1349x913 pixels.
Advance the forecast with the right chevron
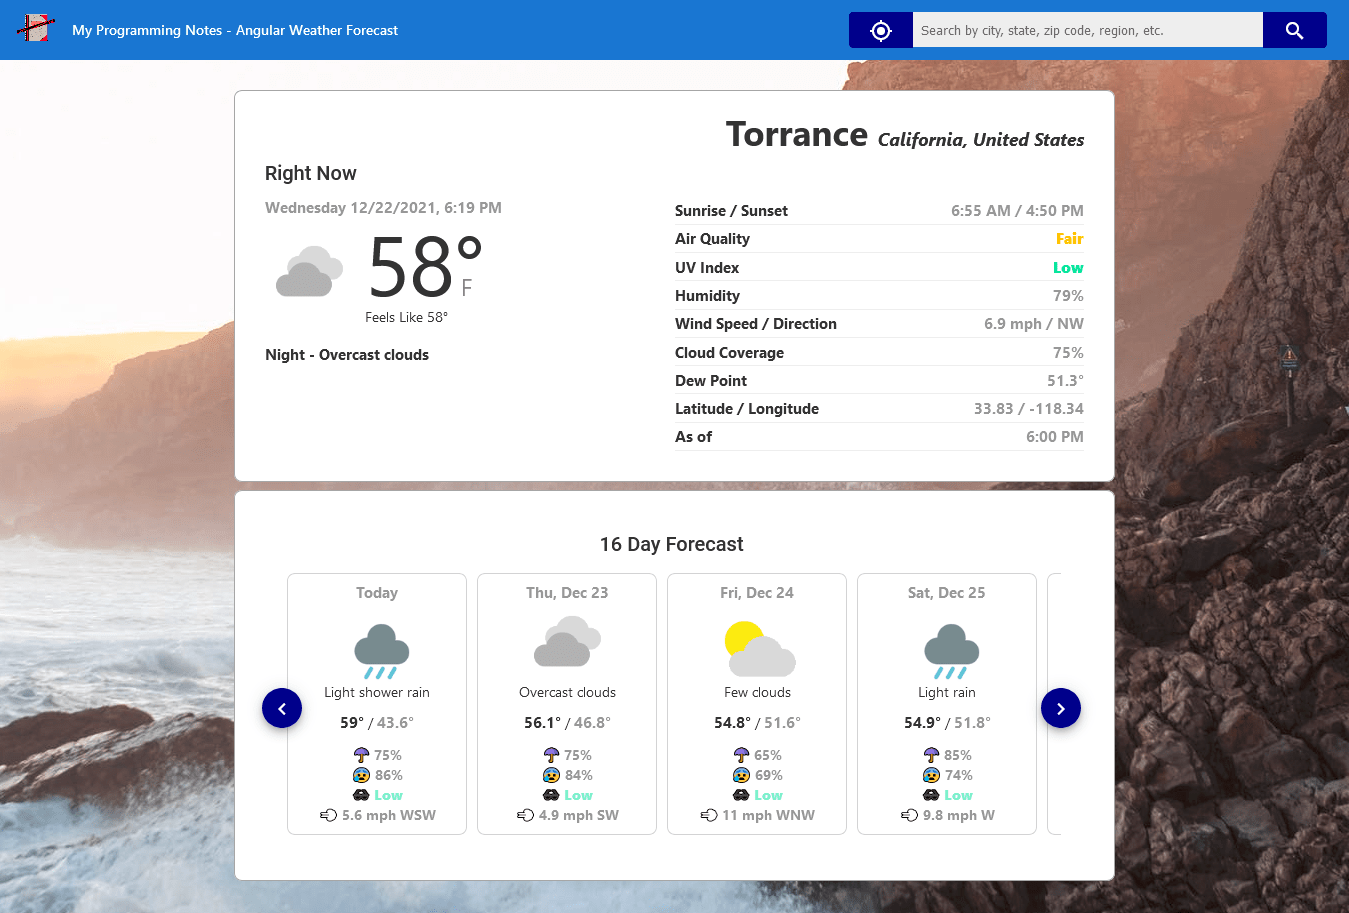pyautogui.click(x=1061, y=708)
